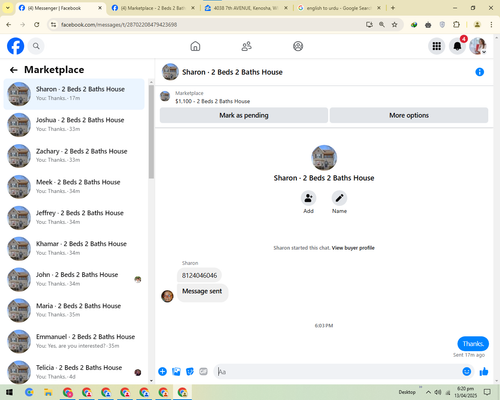Image resolution: width=500 pixels, height=400 pixels.
Task: Reload the page
Action: click(37, 24)
